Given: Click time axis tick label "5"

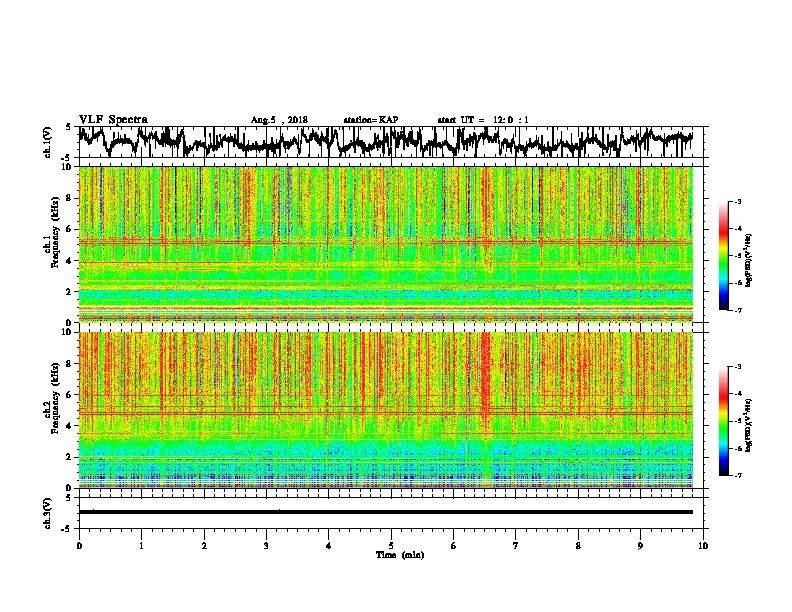Looking at the screenshot, I should click(391, 546).
